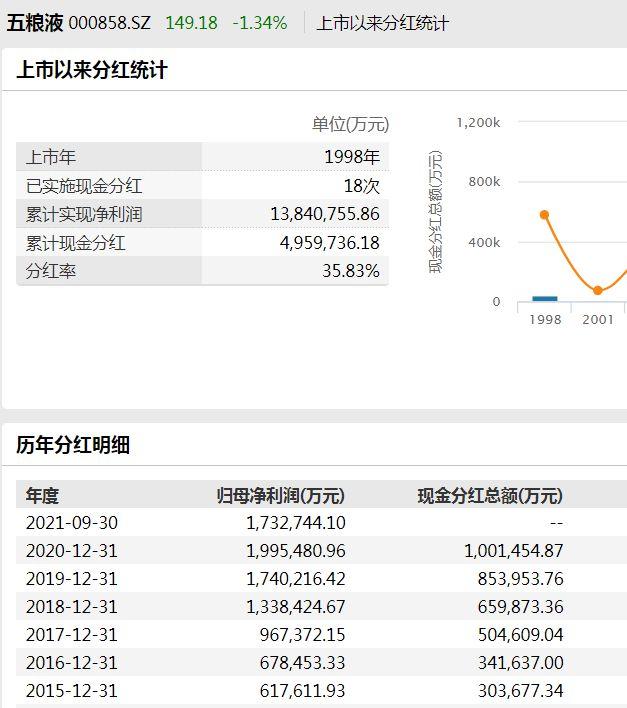Viewport: 627px width, 708px height.
Task: Click column header 年度
Action: coord(42,495)
